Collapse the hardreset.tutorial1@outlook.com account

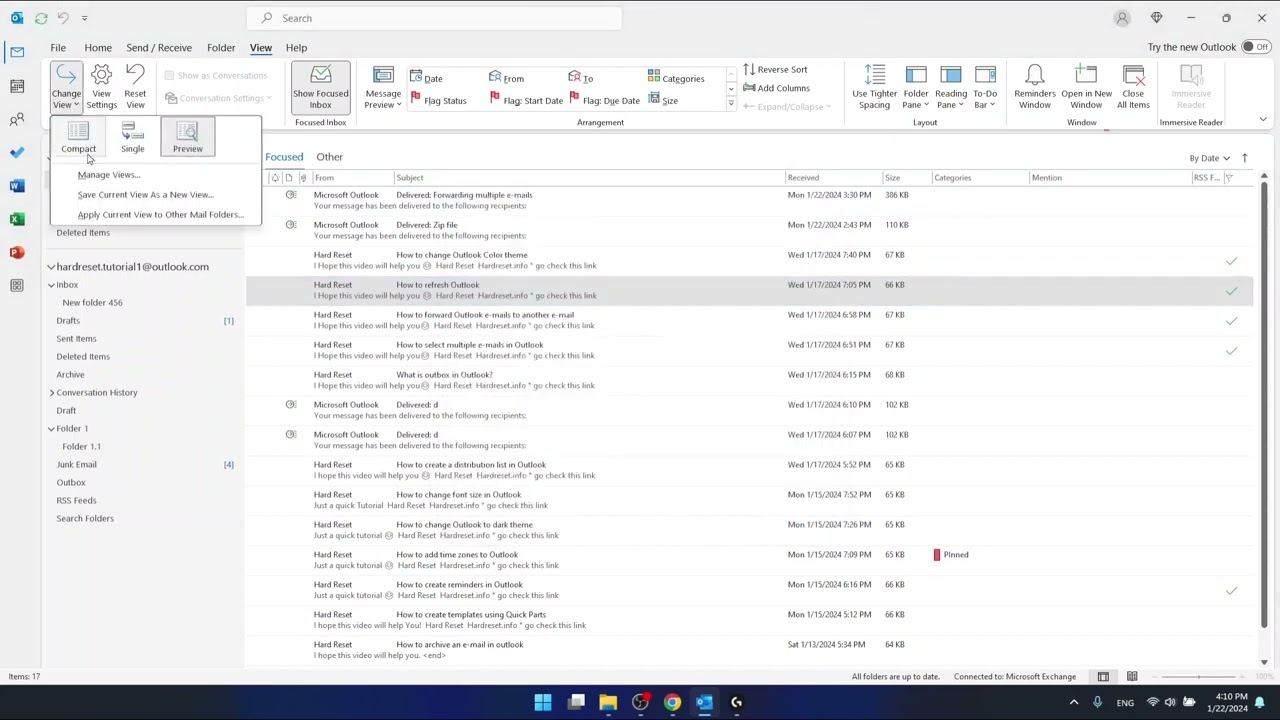pyautogui.click(x=51, y=267)
